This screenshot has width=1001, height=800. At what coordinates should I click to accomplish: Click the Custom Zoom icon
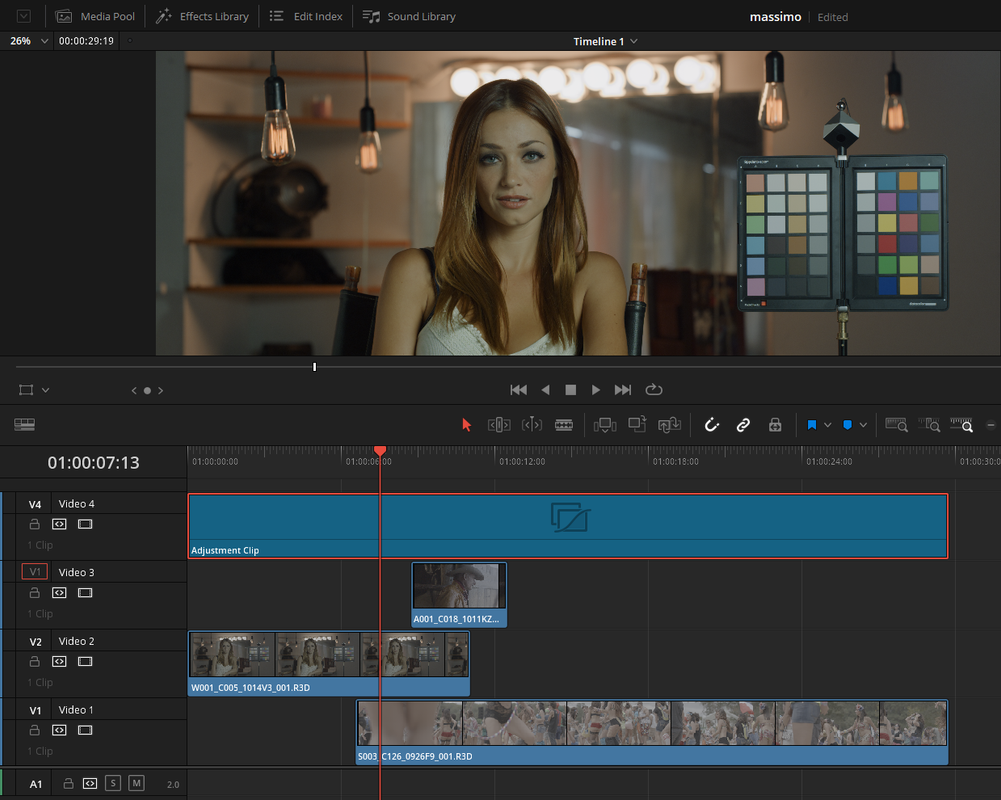[961, 424]
